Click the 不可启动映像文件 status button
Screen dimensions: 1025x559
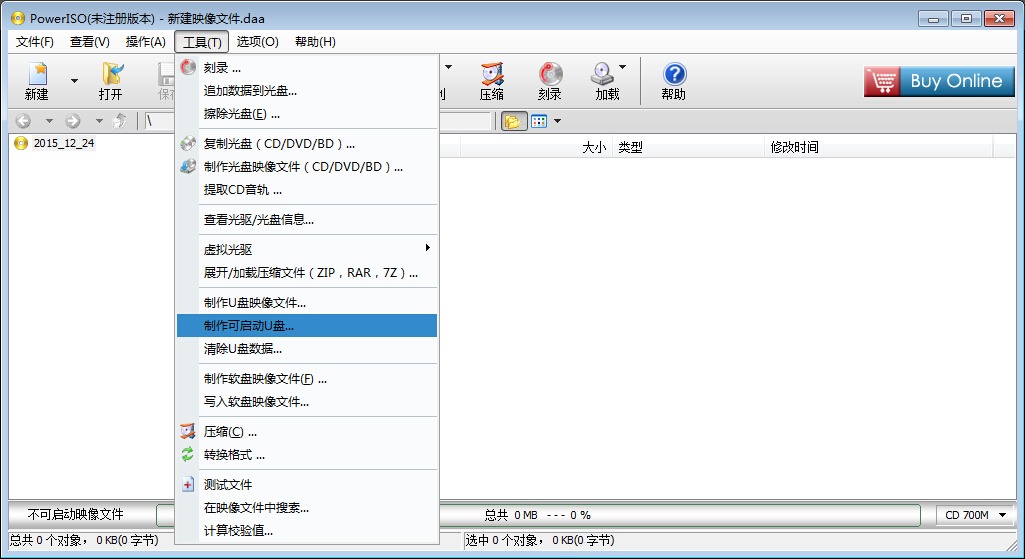(76, 515)
